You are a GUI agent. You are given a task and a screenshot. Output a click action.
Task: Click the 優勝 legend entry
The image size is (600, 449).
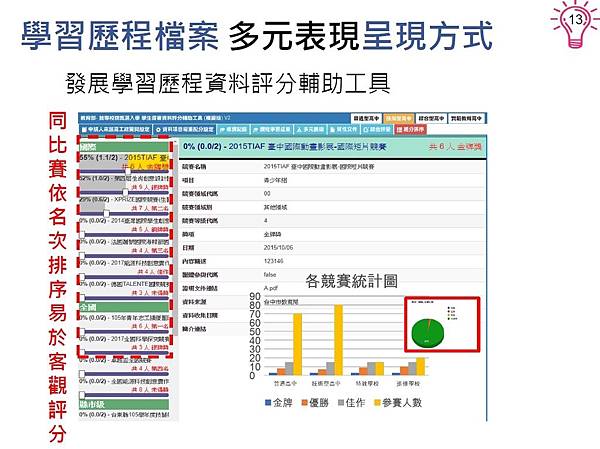[315, 403]
